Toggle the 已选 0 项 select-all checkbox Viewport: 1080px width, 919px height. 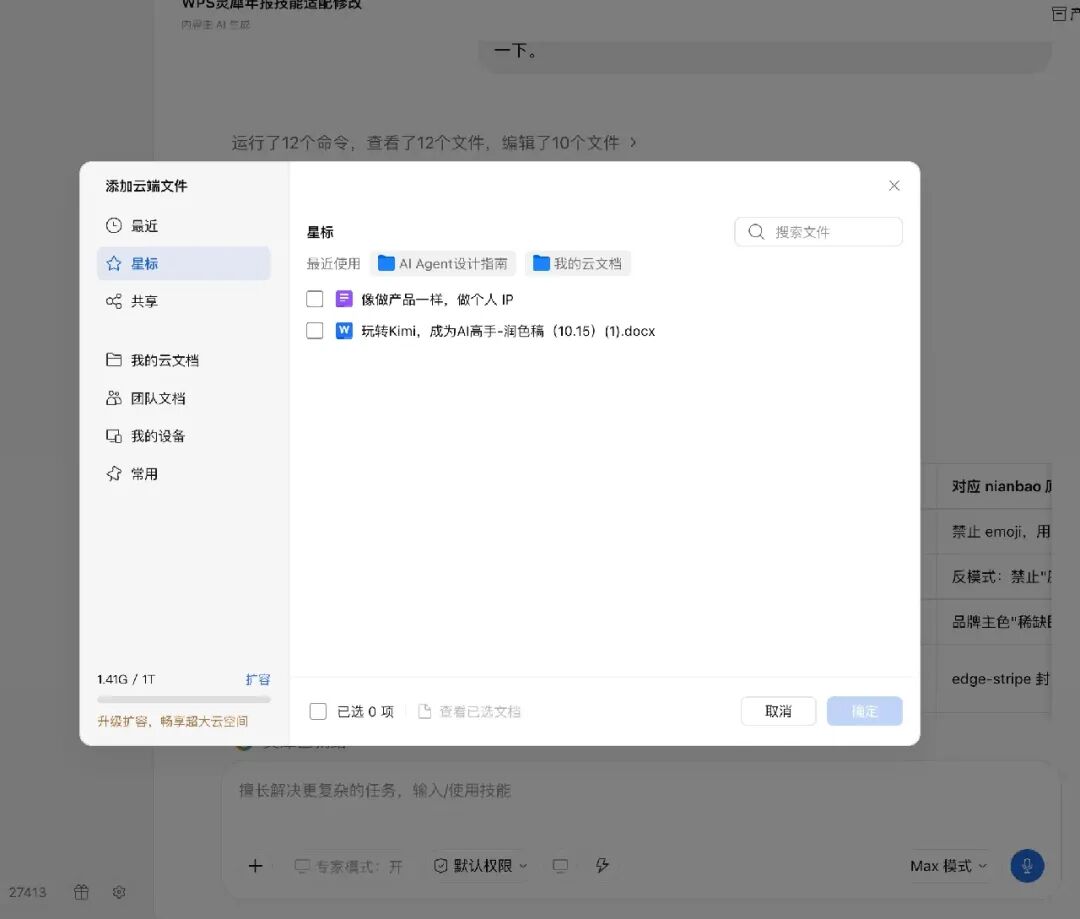click(318, 712)
